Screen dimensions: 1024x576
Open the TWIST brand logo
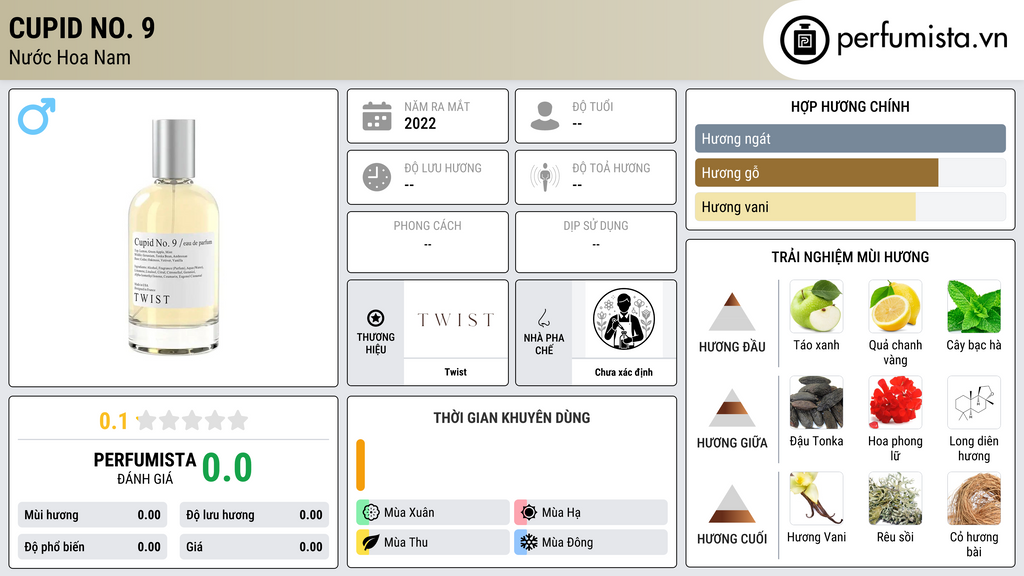(456, 319)
